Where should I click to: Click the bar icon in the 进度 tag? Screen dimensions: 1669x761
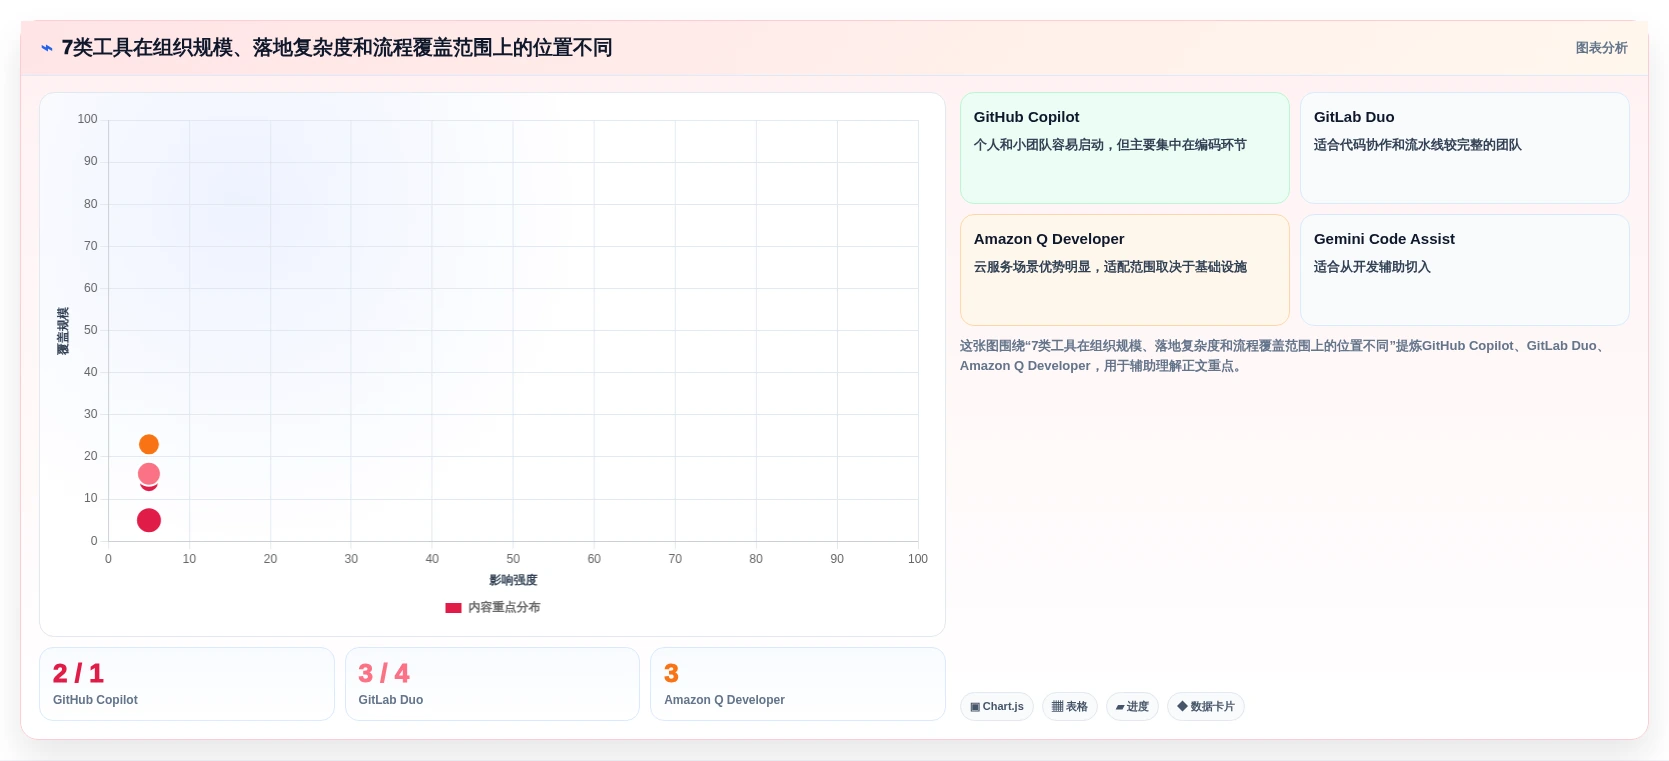[1120, 707]
